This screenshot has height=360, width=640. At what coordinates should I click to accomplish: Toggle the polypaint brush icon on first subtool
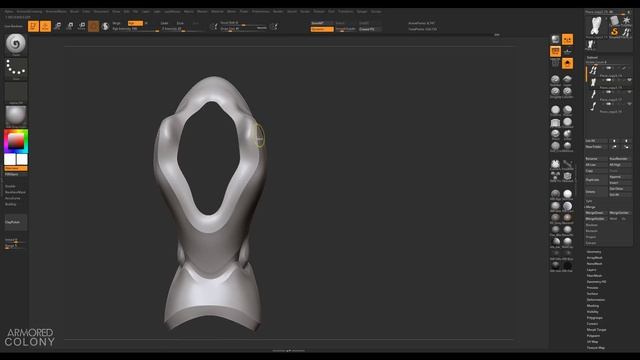[624, 68]
